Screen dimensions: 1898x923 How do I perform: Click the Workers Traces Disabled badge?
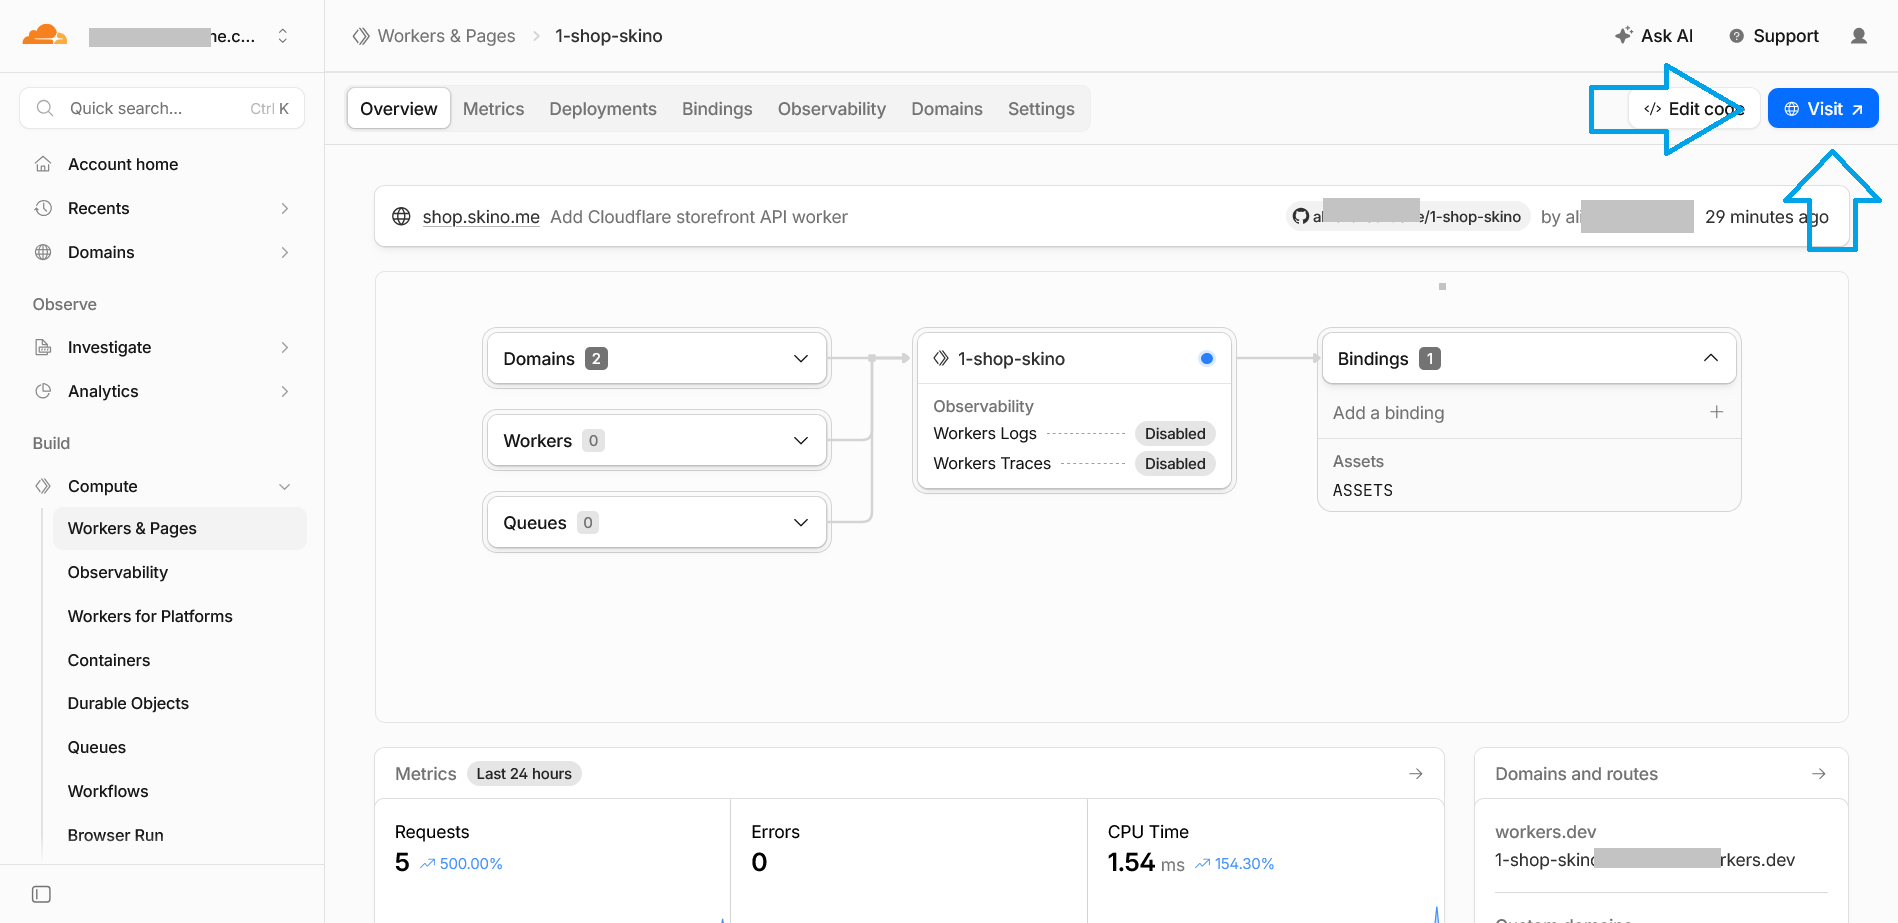(x=1175, y=463)
